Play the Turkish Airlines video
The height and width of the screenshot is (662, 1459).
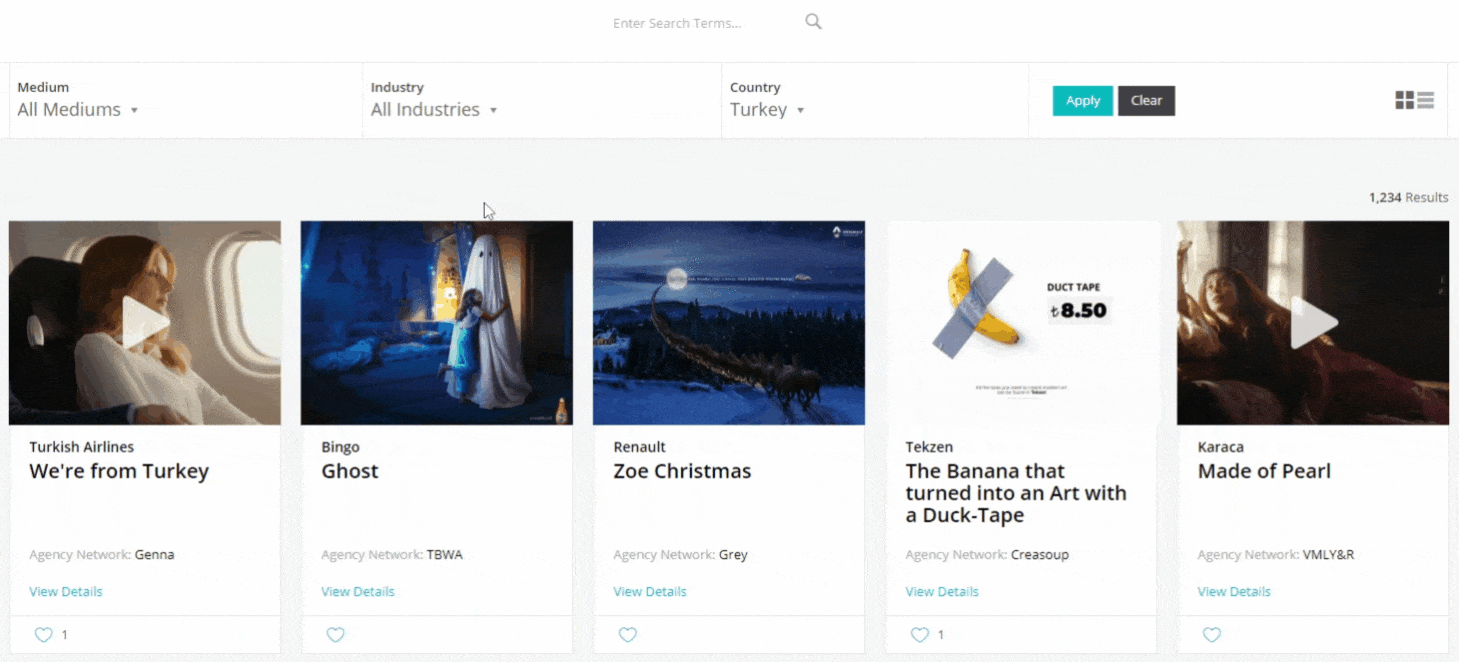pyautogui.click(x=146, y=323)
